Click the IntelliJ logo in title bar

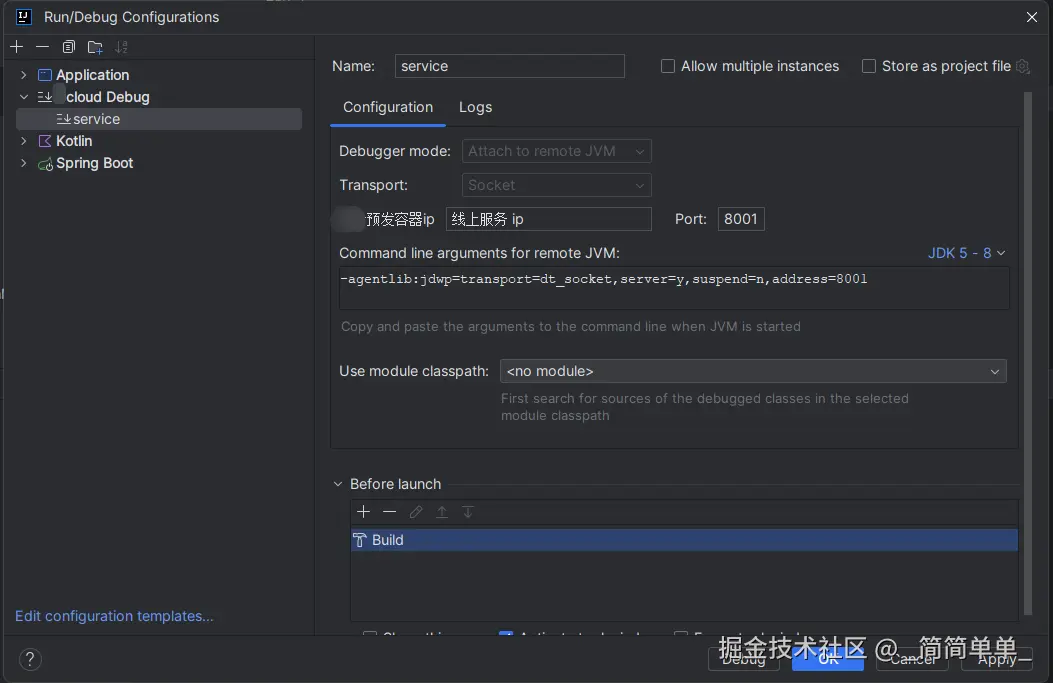click(x=24, y=17)
